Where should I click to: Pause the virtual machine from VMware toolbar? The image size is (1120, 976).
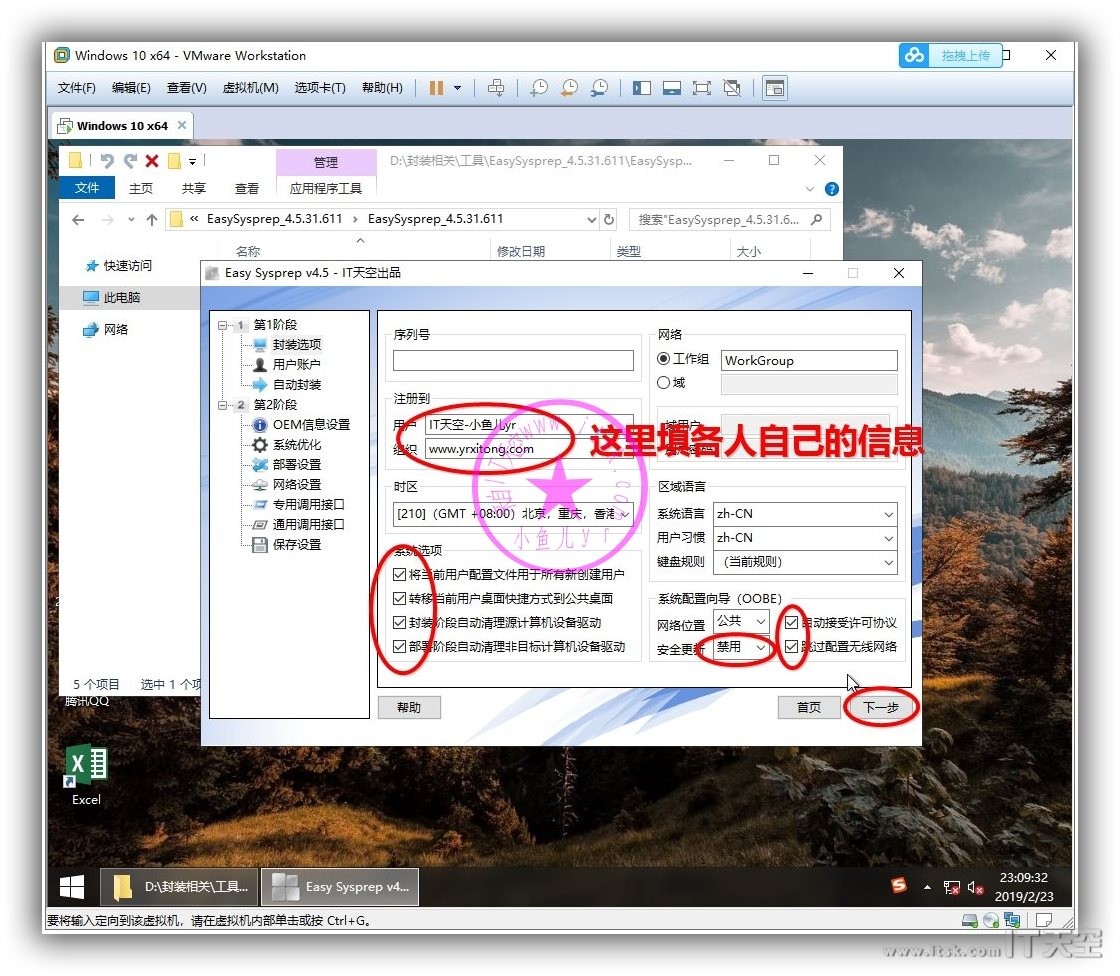436,88
